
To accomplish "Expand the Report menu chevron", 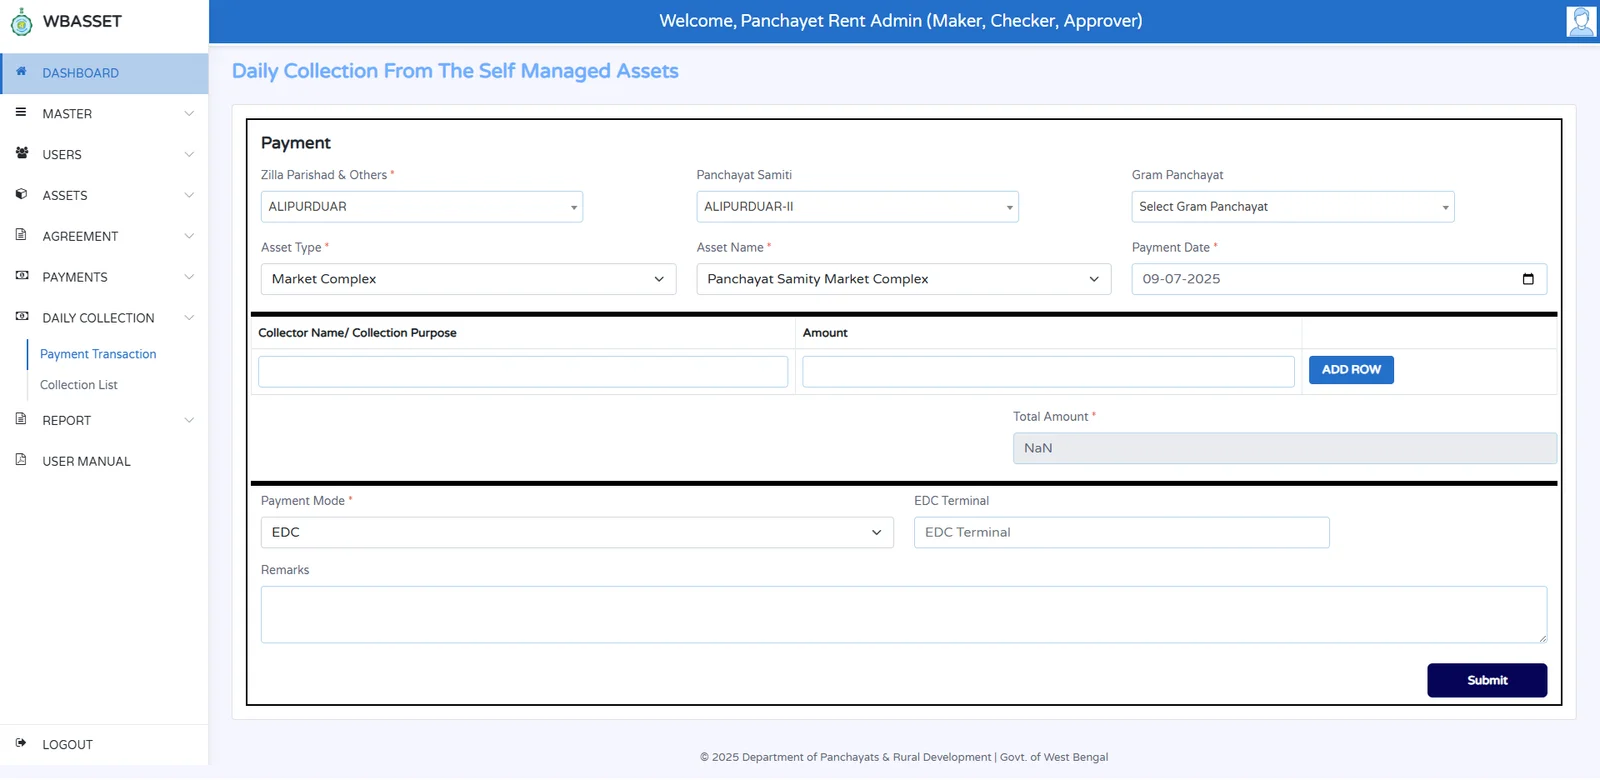I will (x=189, y=420).
